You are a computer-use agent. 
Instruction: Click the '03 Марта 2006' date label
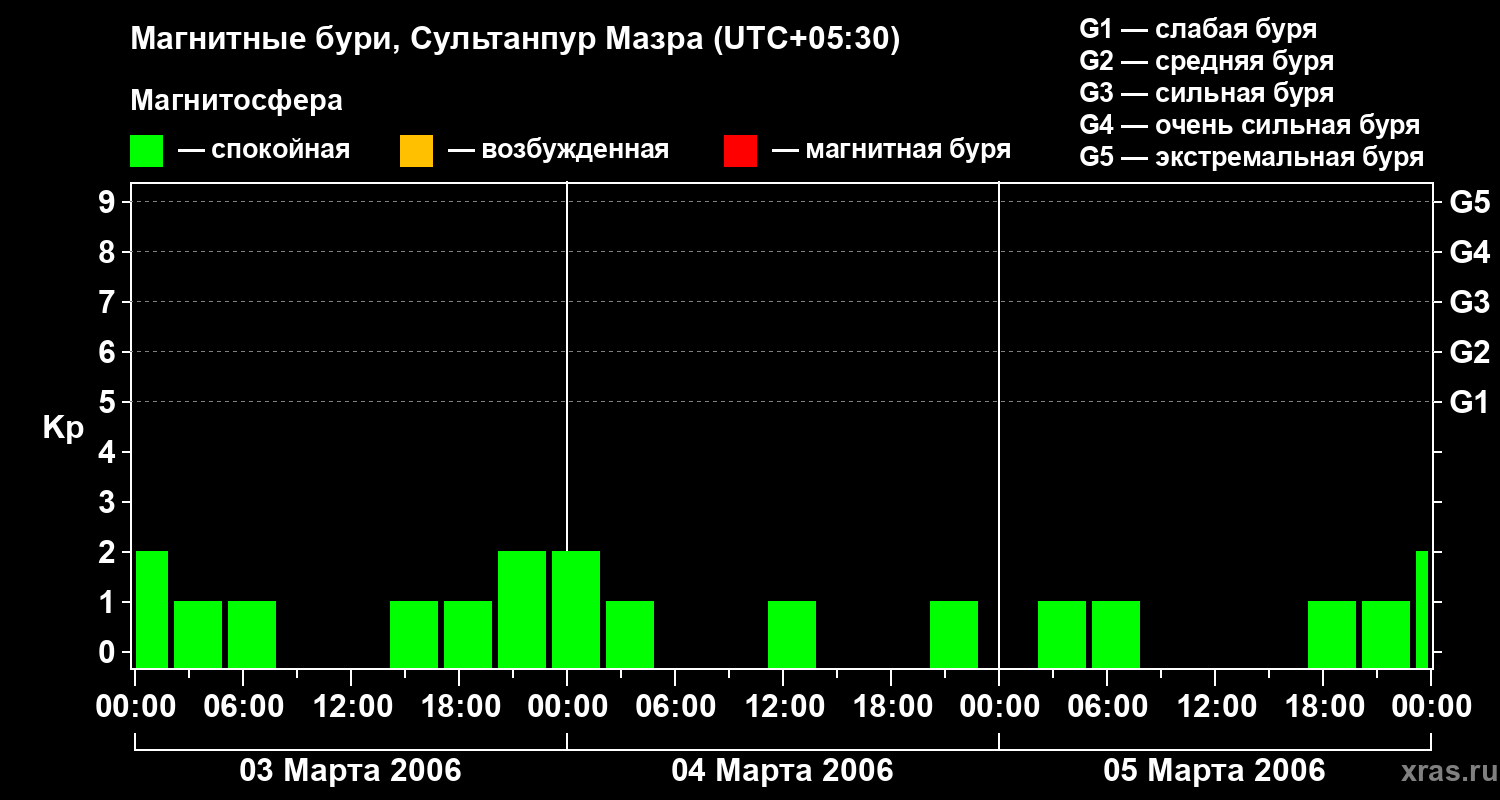click(x=350, y=770)
